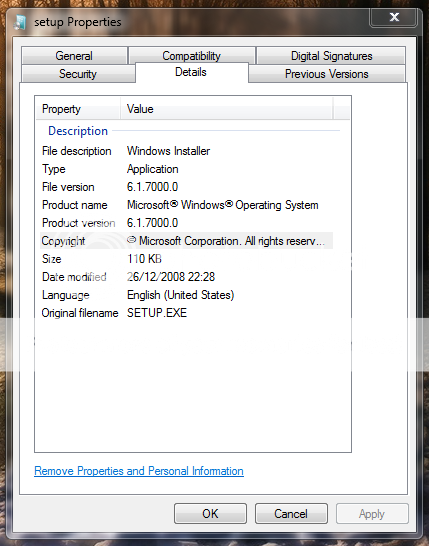429x546 pixels.
Task: Select the English (United States) value
Action: (x=180, y=295)
